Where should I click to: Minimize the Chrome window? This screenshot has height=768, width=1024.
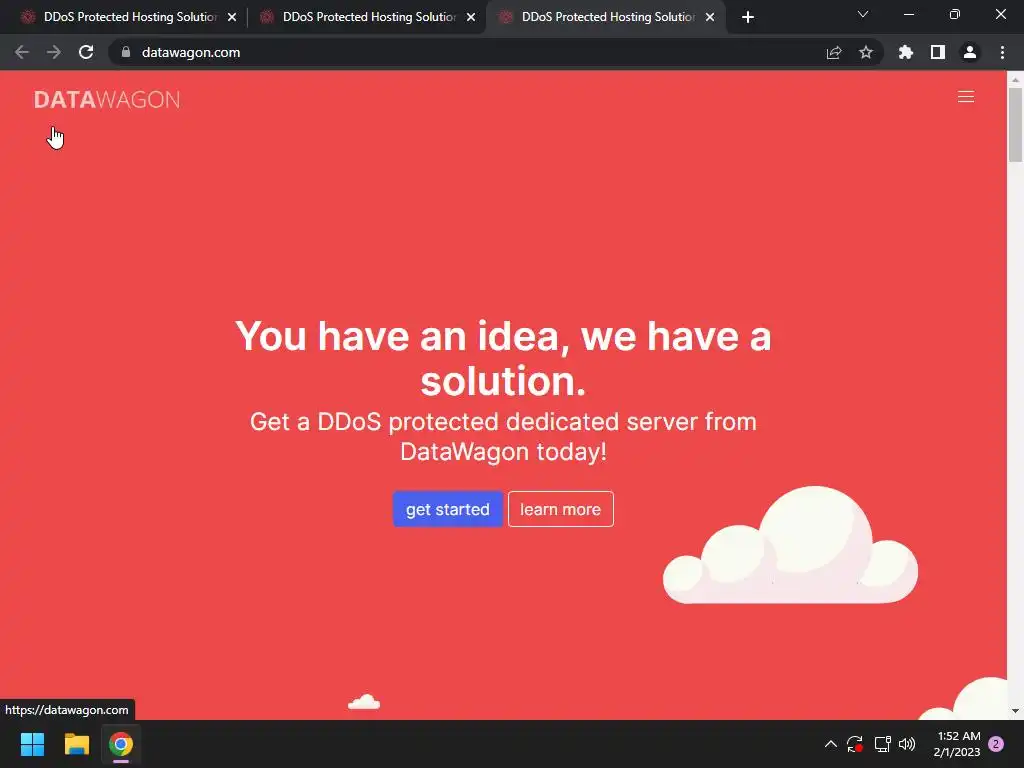pos(909,14)
